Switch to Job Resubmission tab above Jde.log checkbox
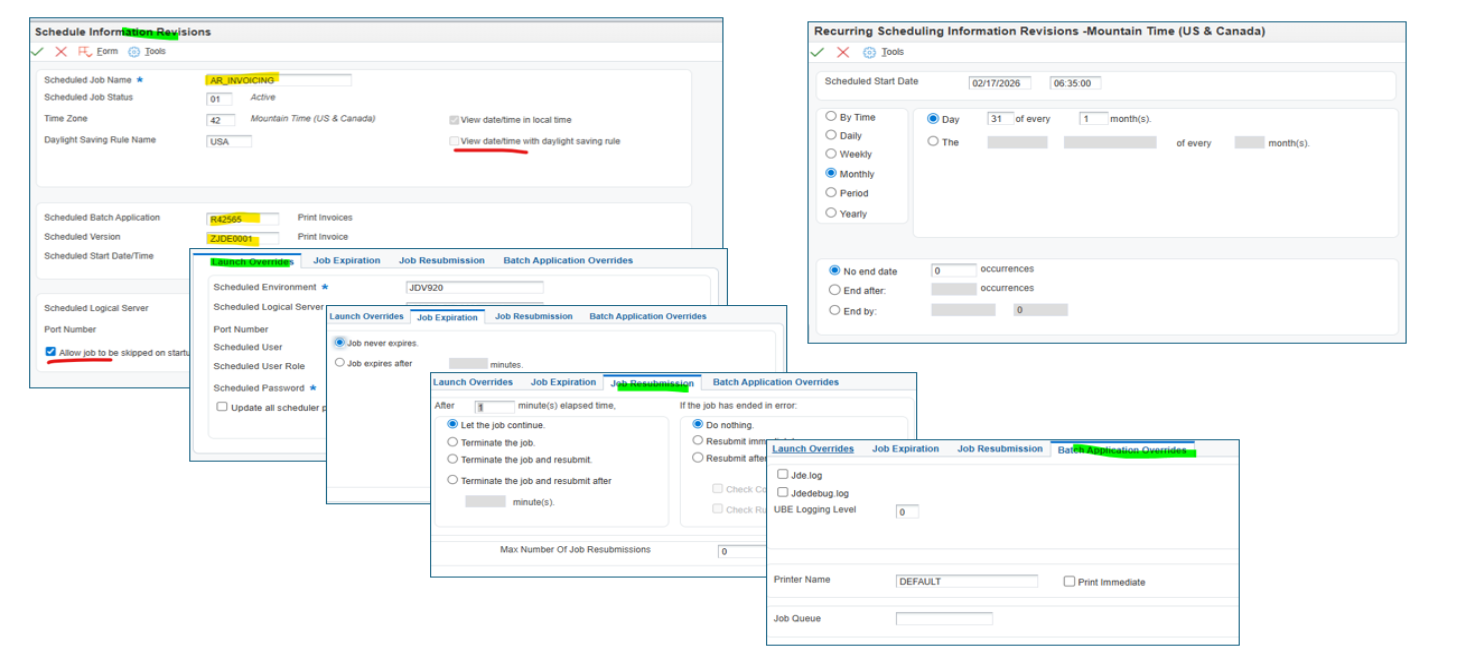Image resolution: width=1466 pixels, height=665 pixels. pos(999,449)
